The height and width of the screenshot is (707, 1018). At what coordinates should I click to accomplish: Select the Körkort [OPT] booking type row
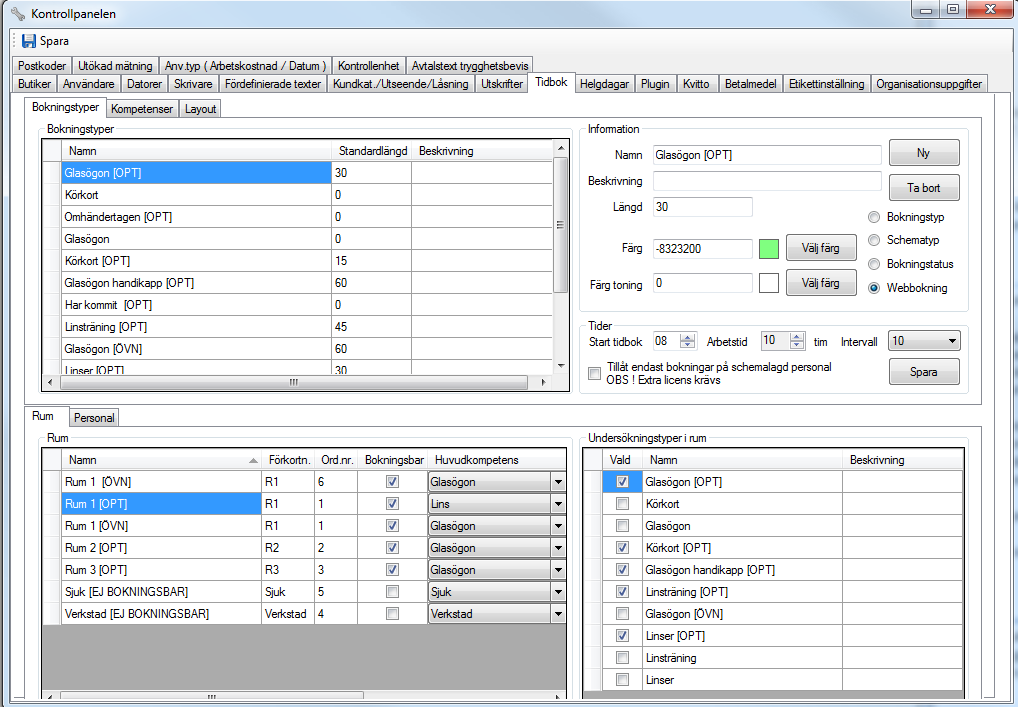tap(306, 261)
